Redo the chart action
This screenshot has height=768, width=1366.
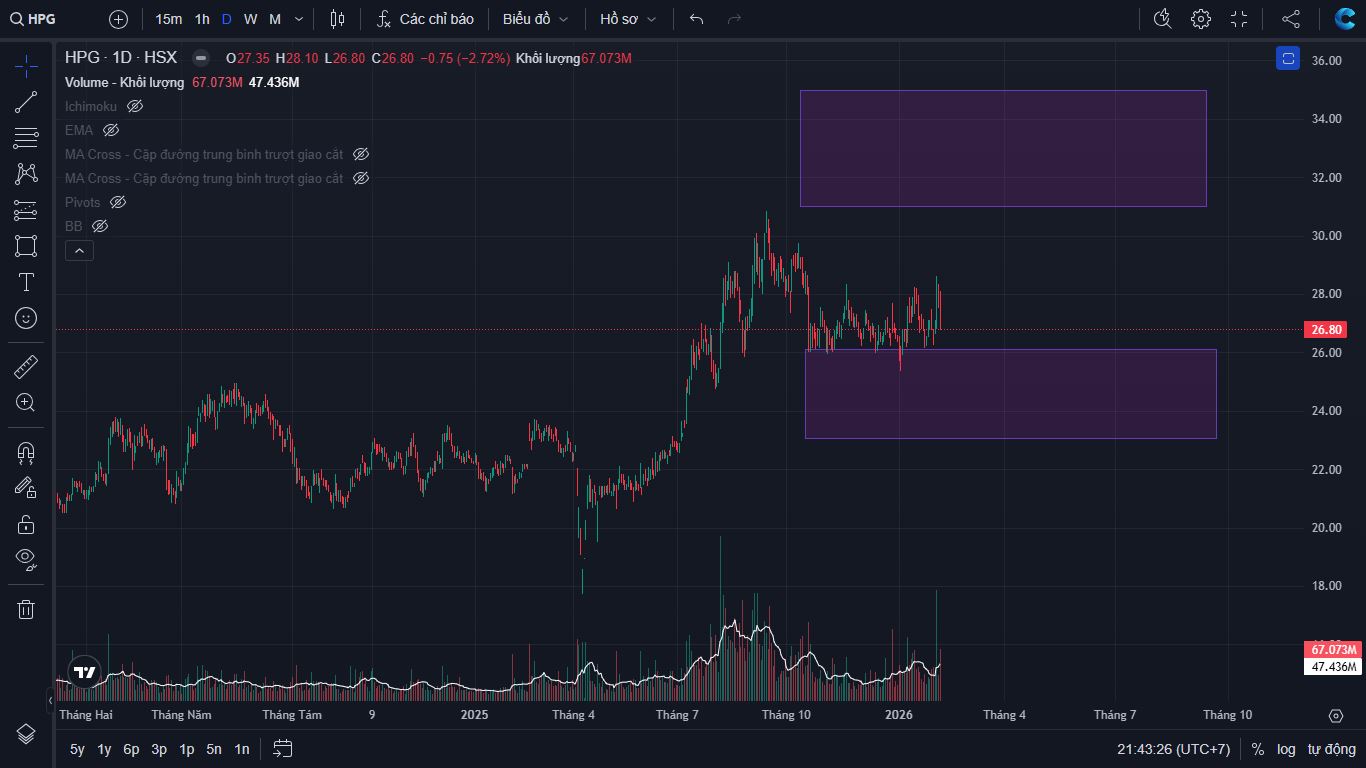point(735,19)
